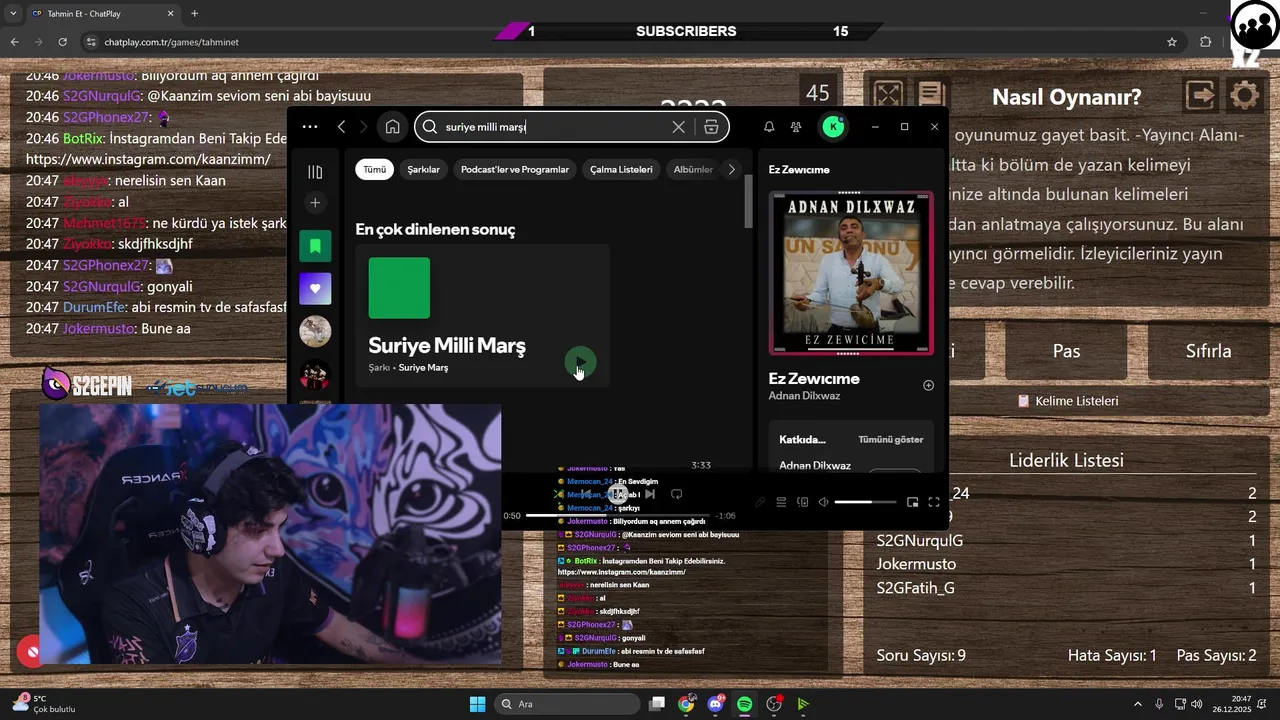This screenshot has width=1280, height=720.
Task: Open browser extensions puzzle icon
Action: (x=1205, y=42)
